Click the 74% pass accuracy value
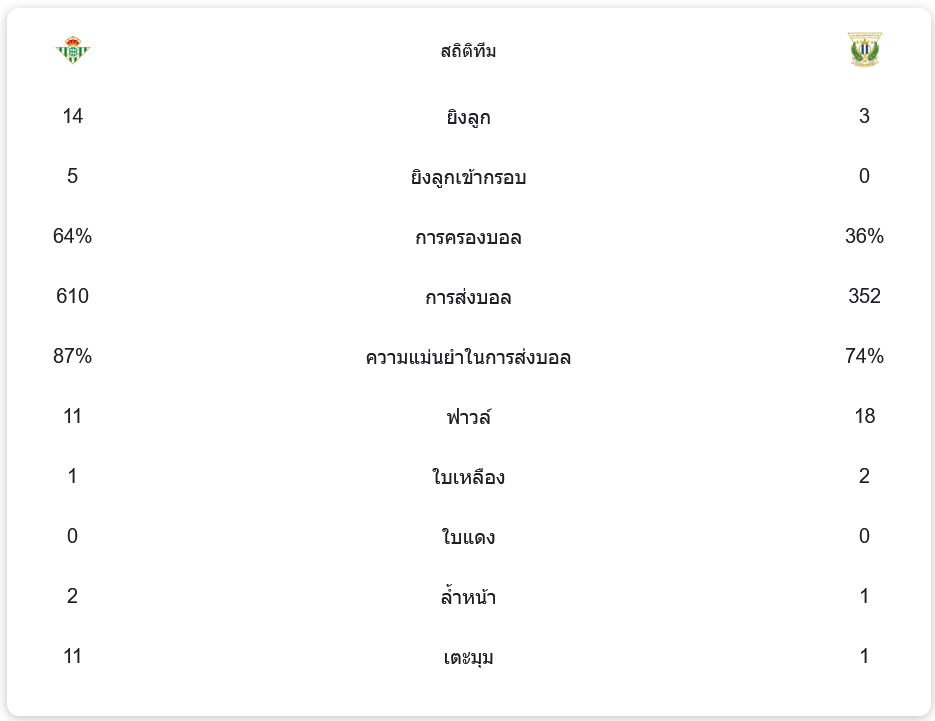 [x=864, y=356]
